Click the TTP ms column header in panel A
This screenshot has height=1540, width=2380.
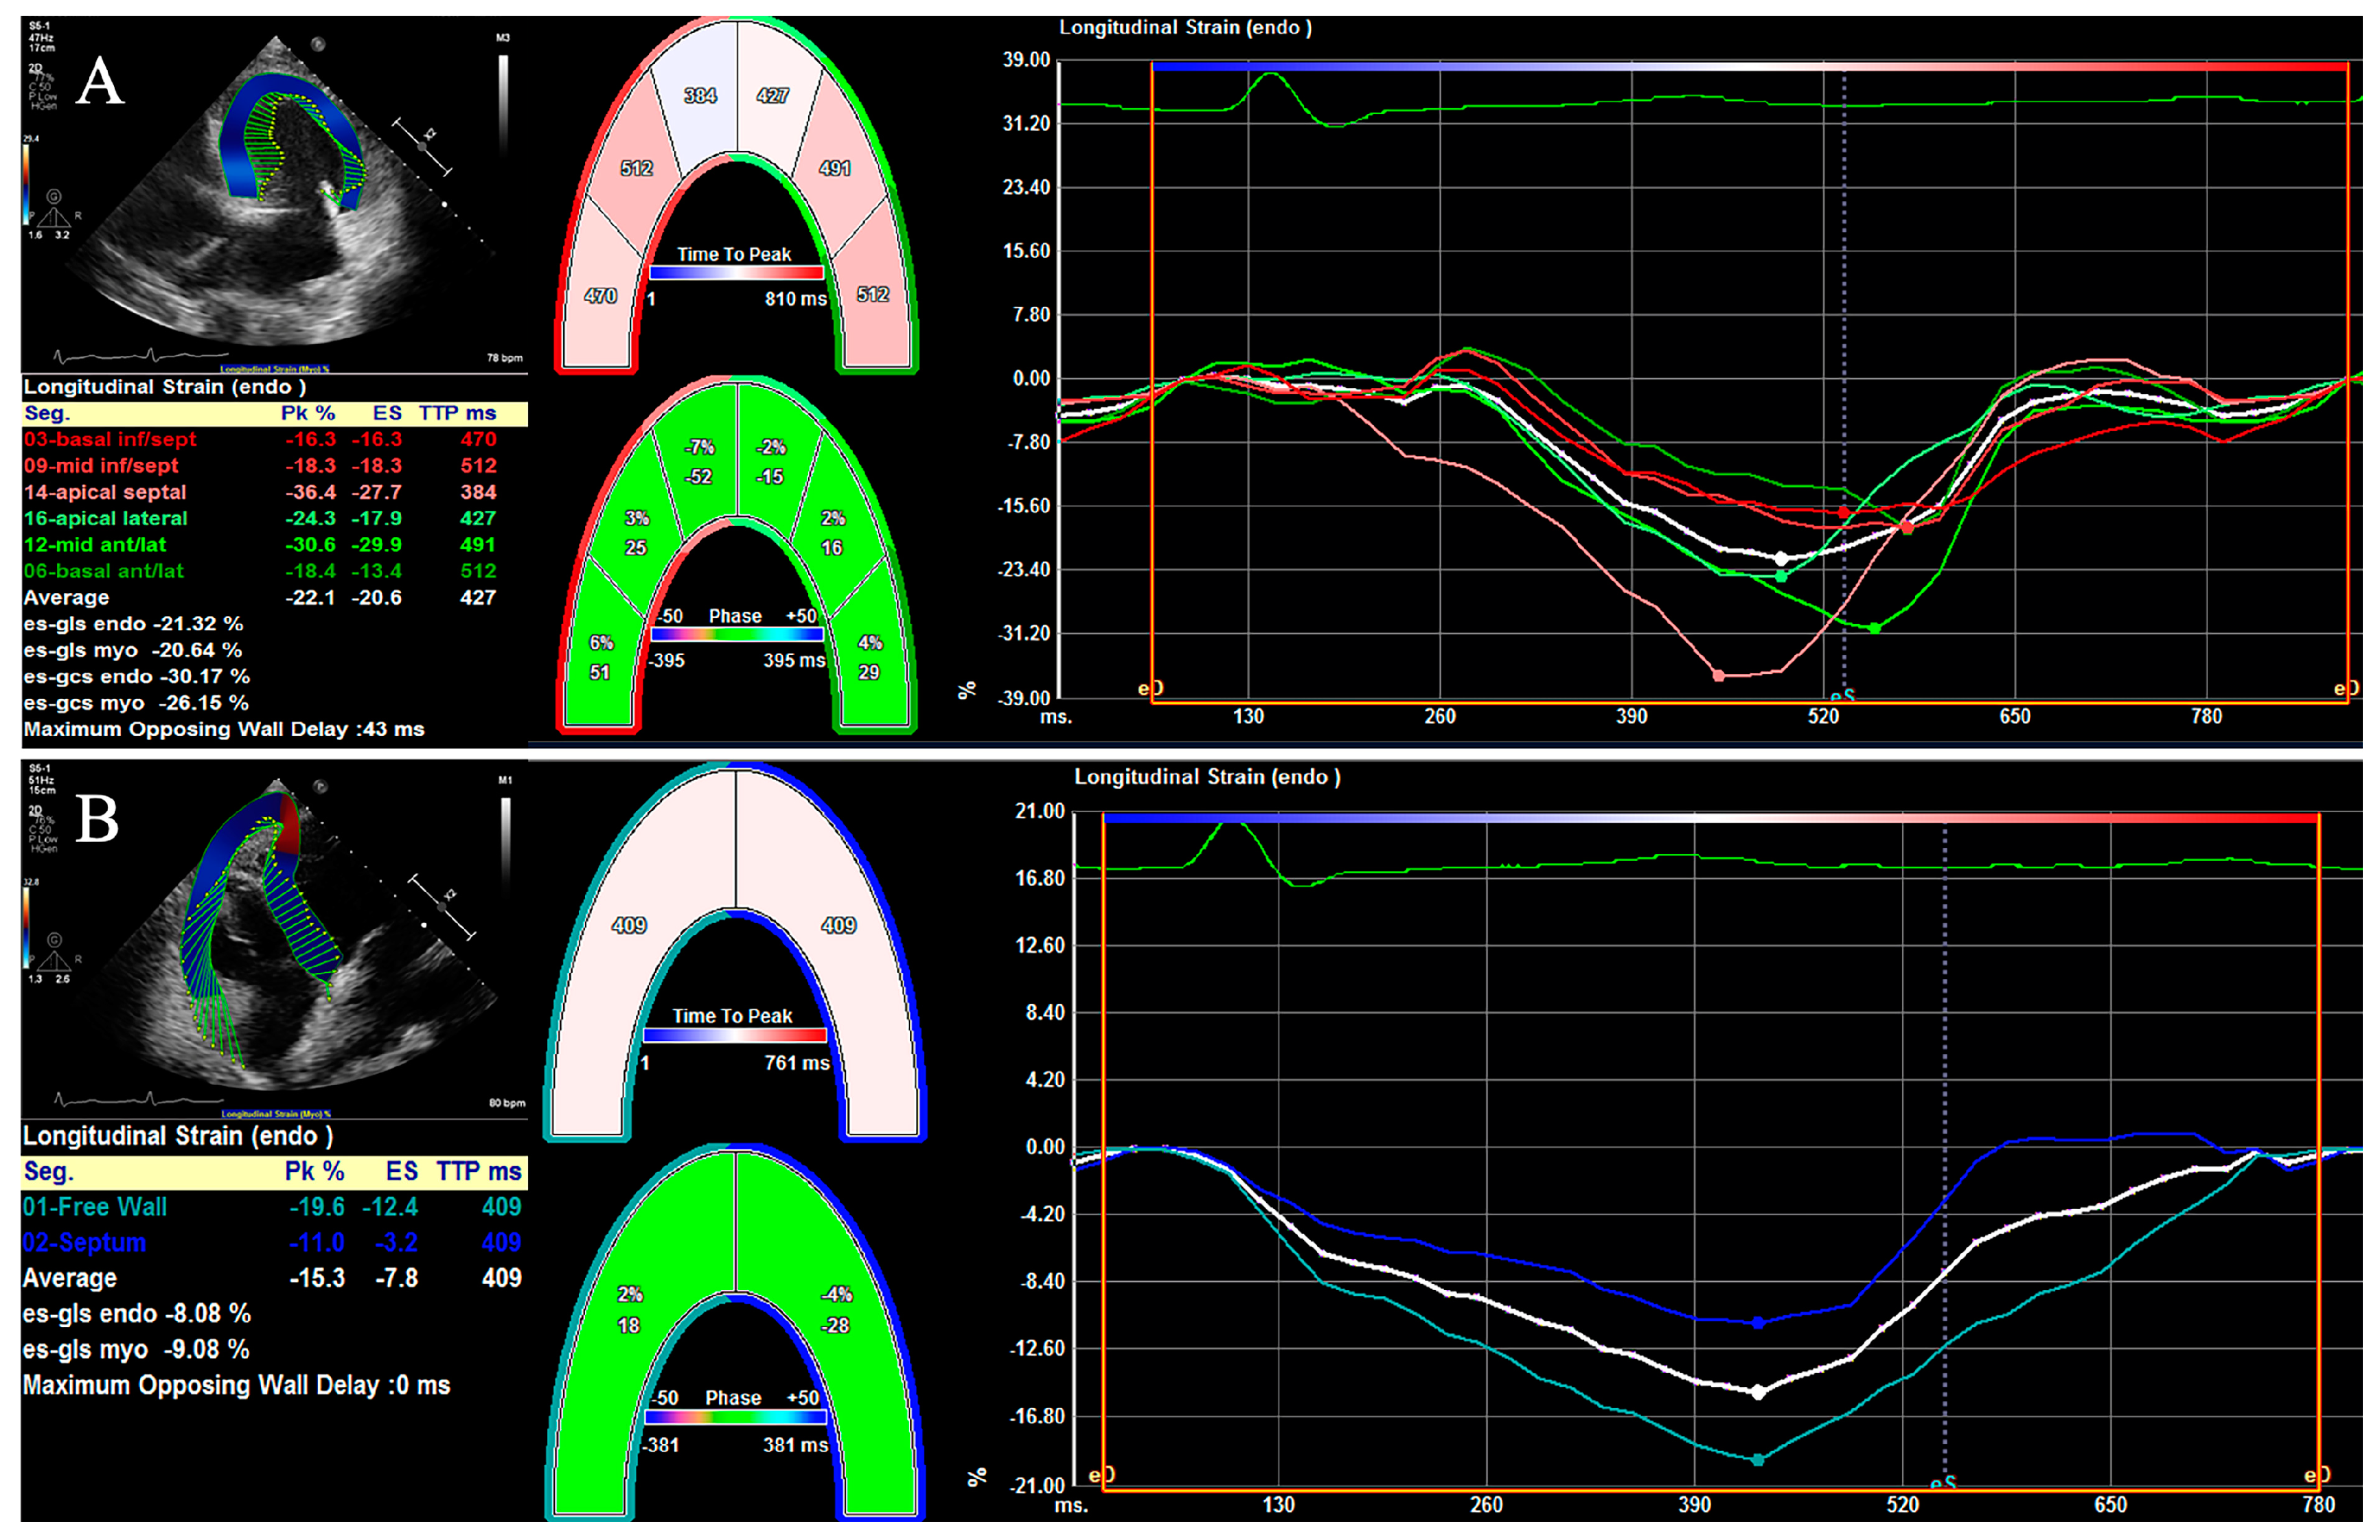click(x=457, y=414)
